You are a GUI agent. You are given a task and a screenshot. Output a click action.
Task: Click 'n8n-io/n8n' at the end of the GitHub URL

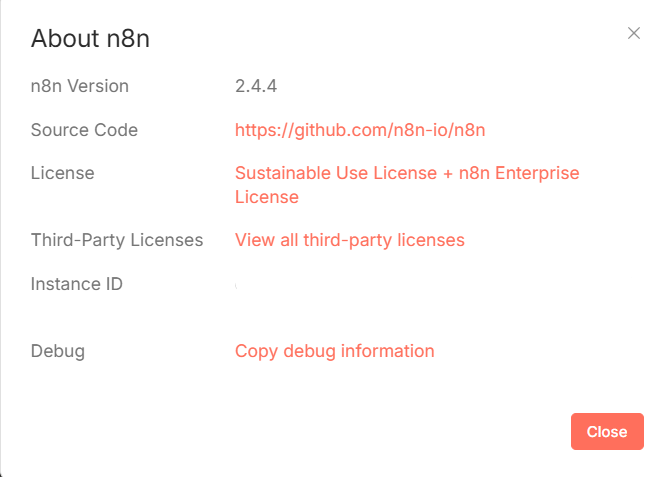(440, 130)
